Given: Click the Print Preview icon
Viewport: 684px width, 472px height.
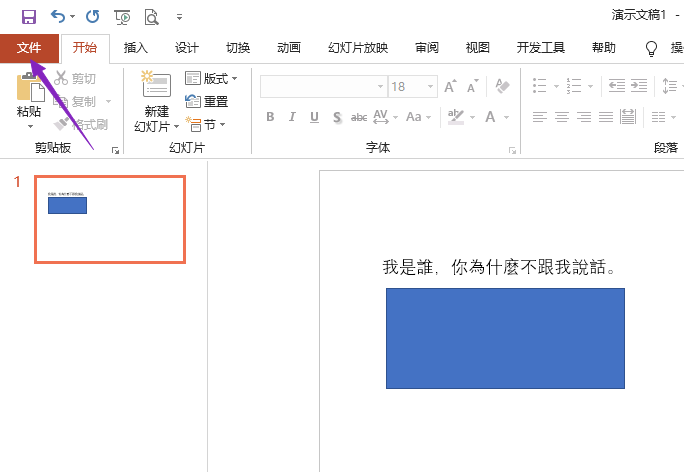Looking at the screenshot, I should click(151, 17).
